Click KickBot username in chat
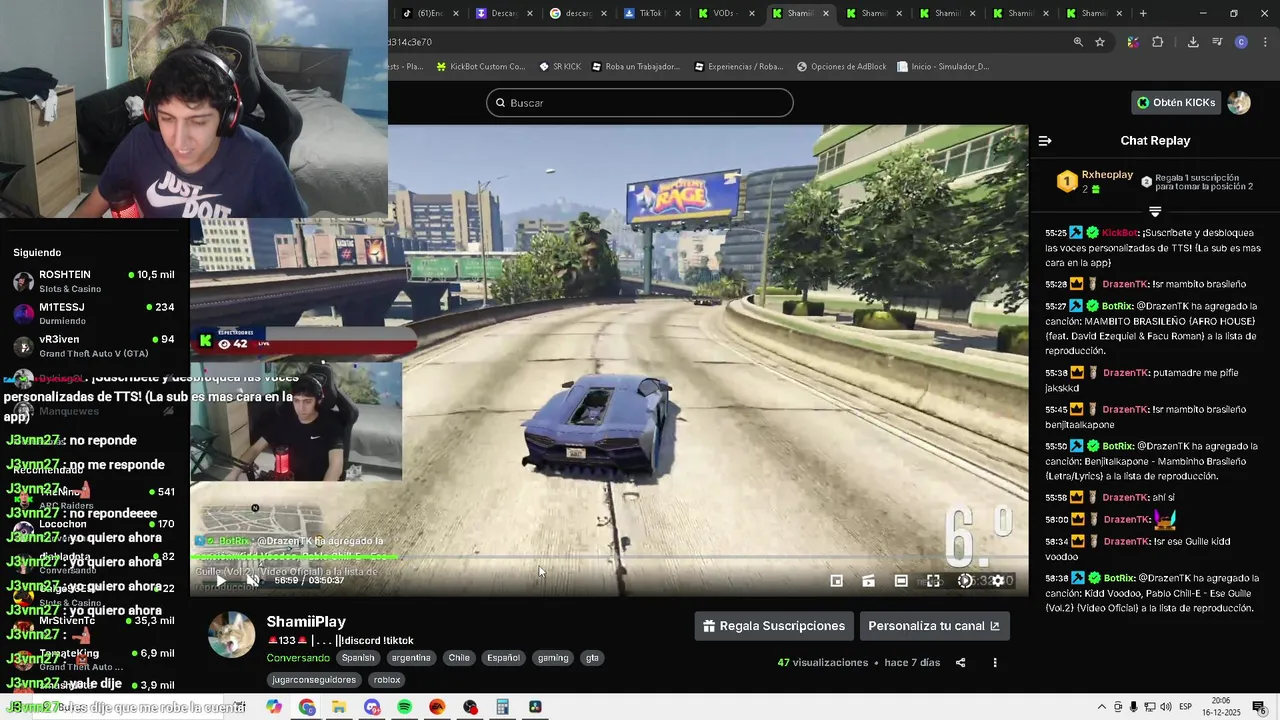The height and width of the screenshot is (720, 1280). tap(1119, 233)
